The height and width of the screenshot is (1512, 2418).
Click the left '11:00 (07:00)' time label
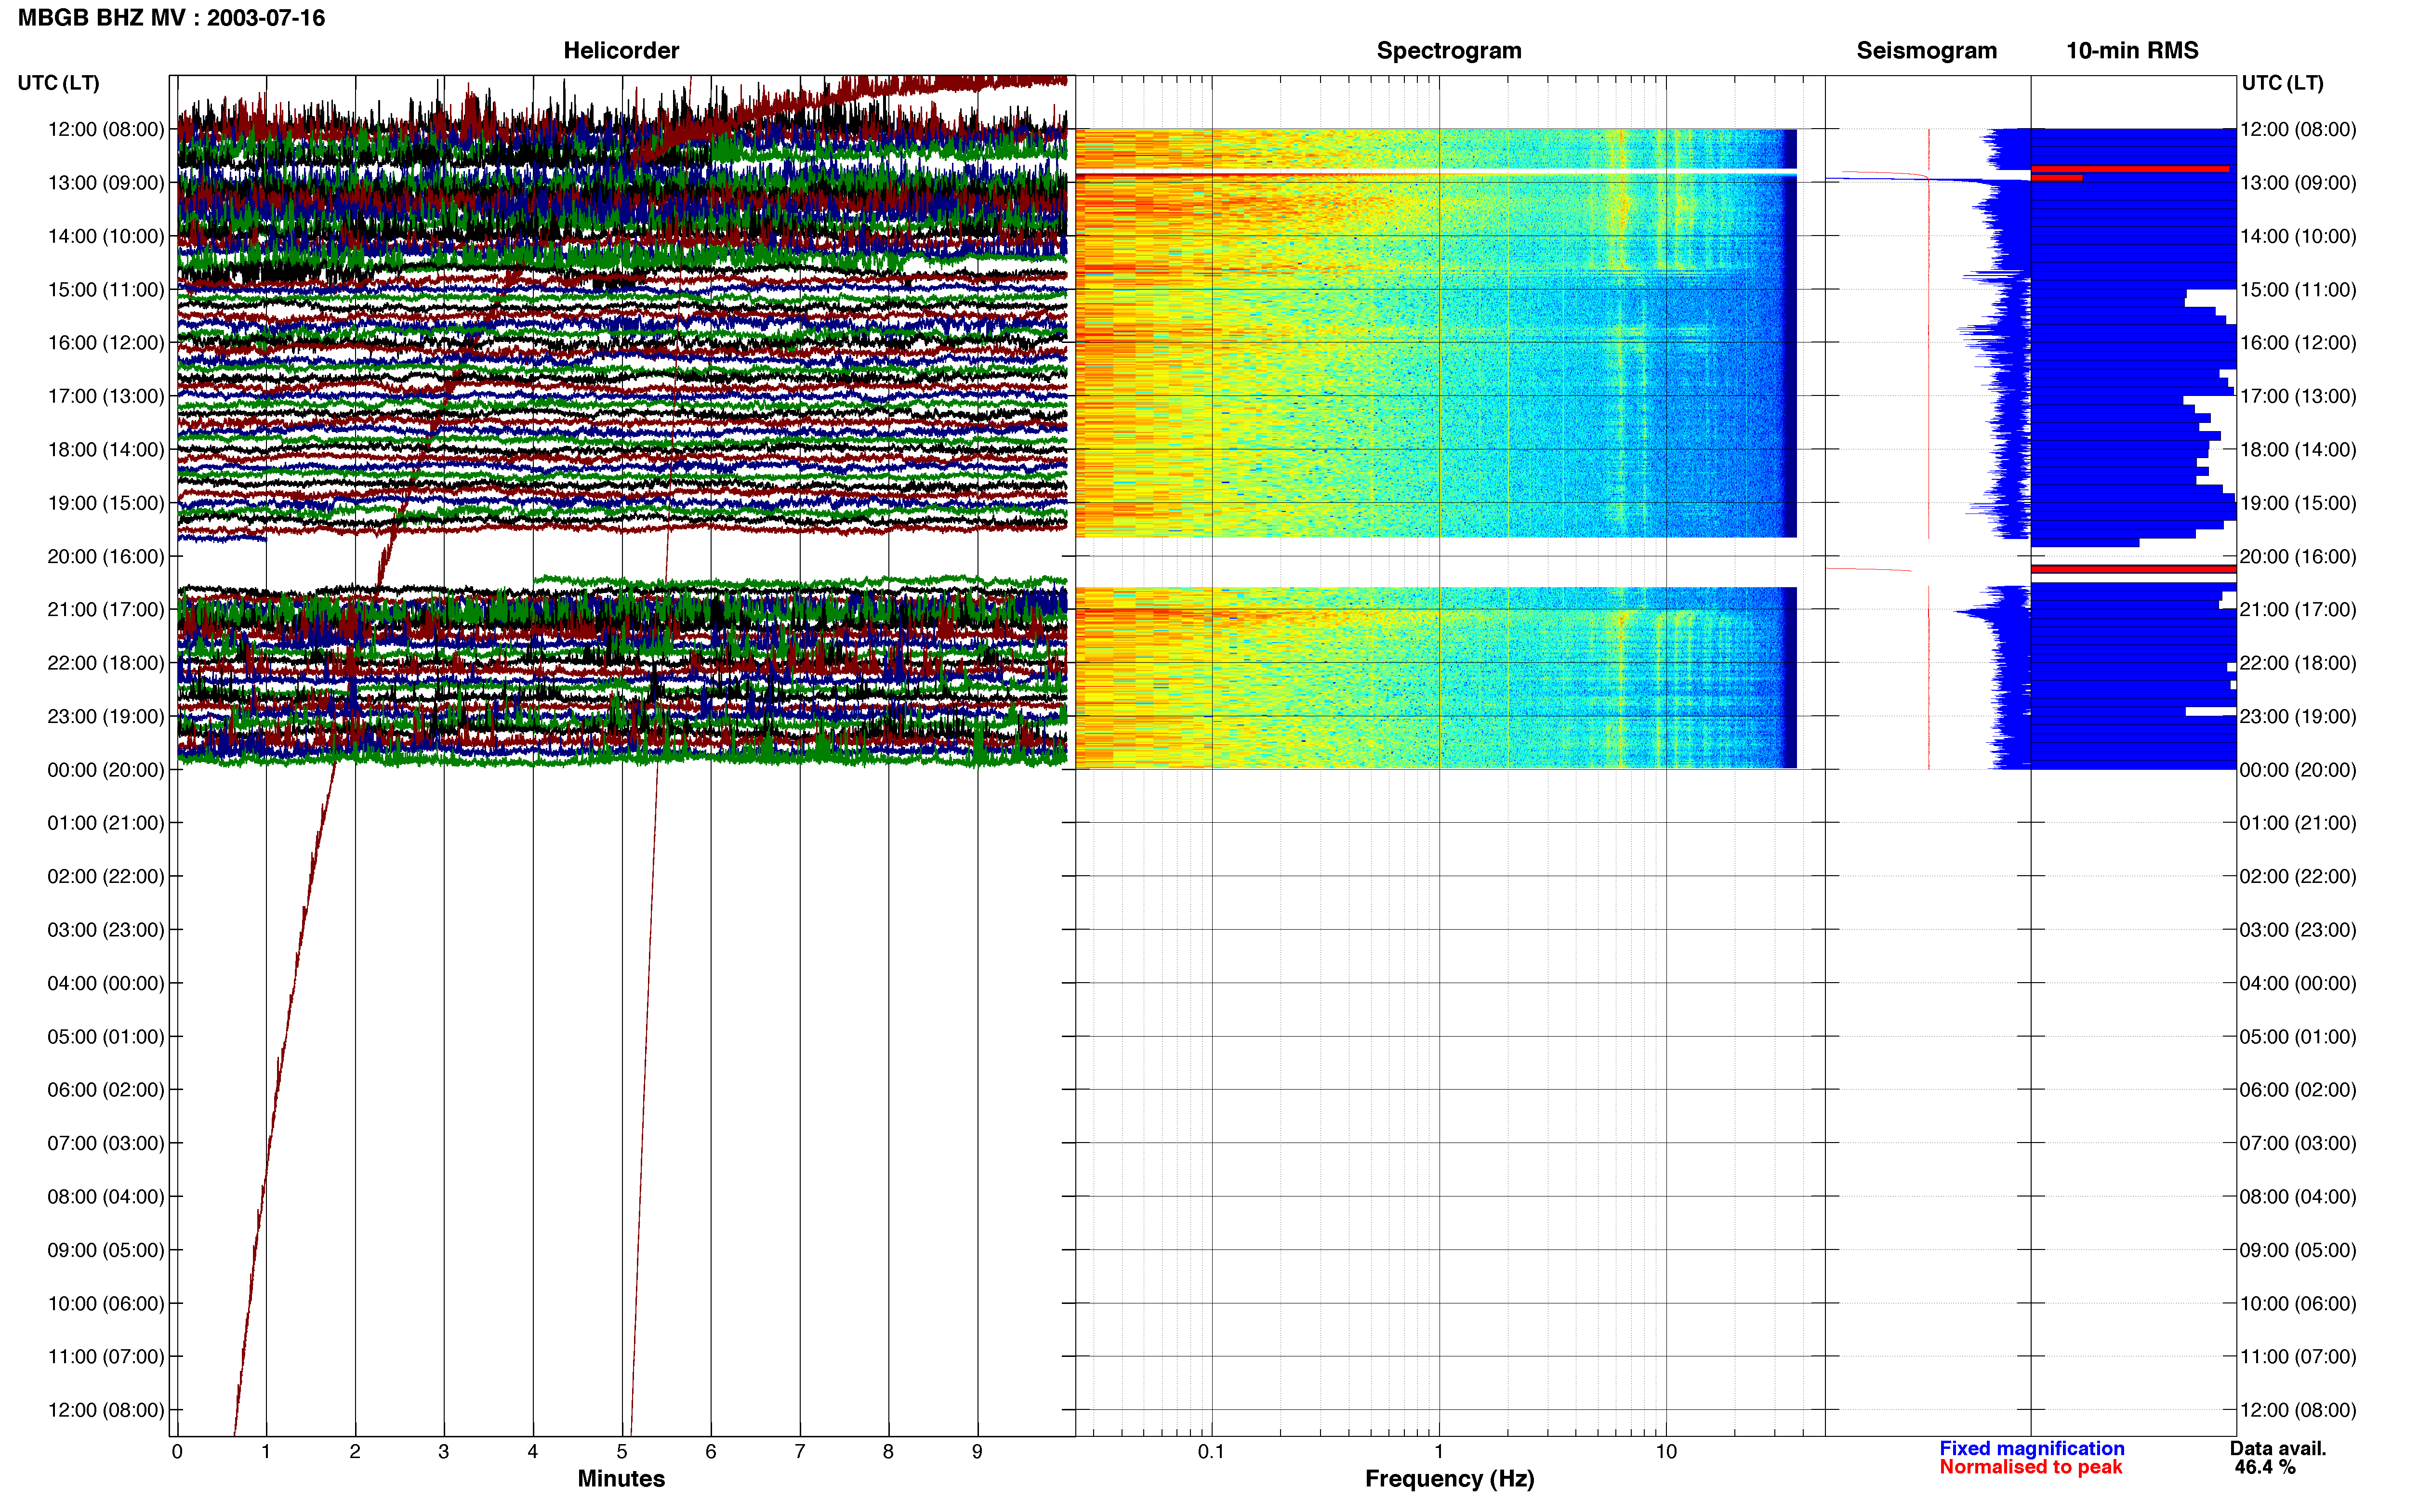tap(106, 1356)
